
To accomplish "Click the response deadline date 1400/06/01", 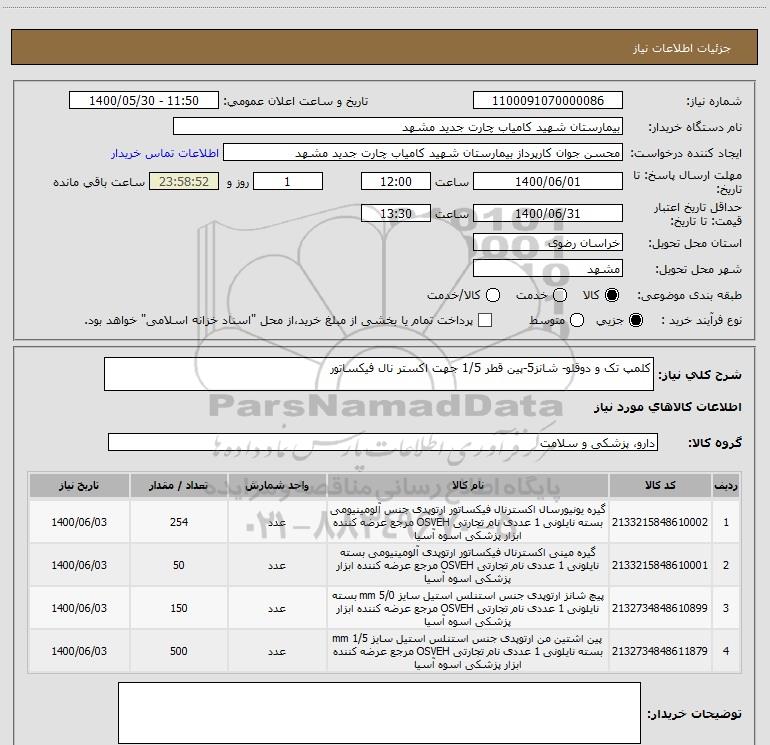I will tap(548, 181).
